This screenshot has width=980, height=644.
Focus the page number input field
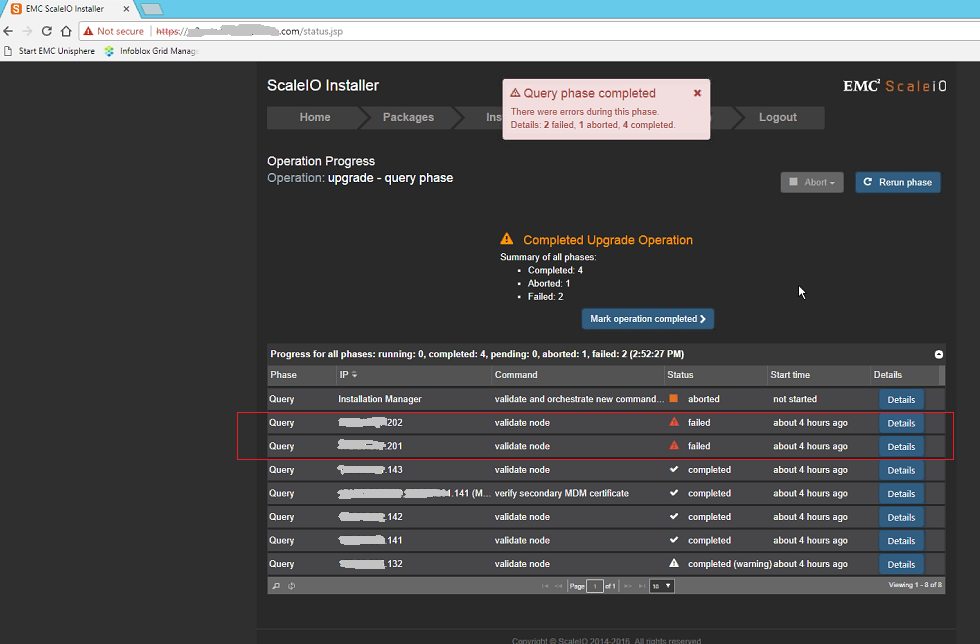(595, 586)
